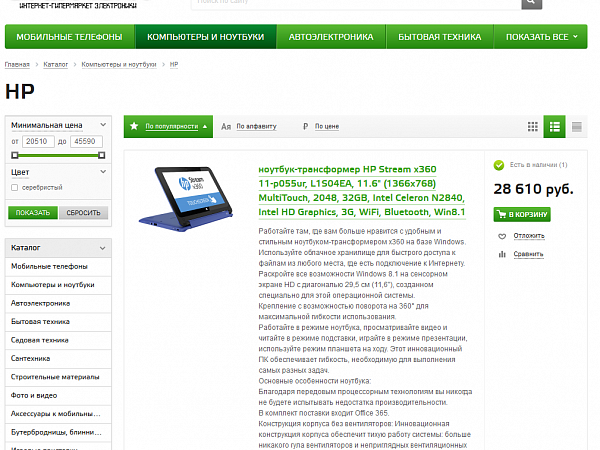This screenshot has height=450, width=600.
Task: Focus the minimum price field 20510
Action: coord(38,142)
